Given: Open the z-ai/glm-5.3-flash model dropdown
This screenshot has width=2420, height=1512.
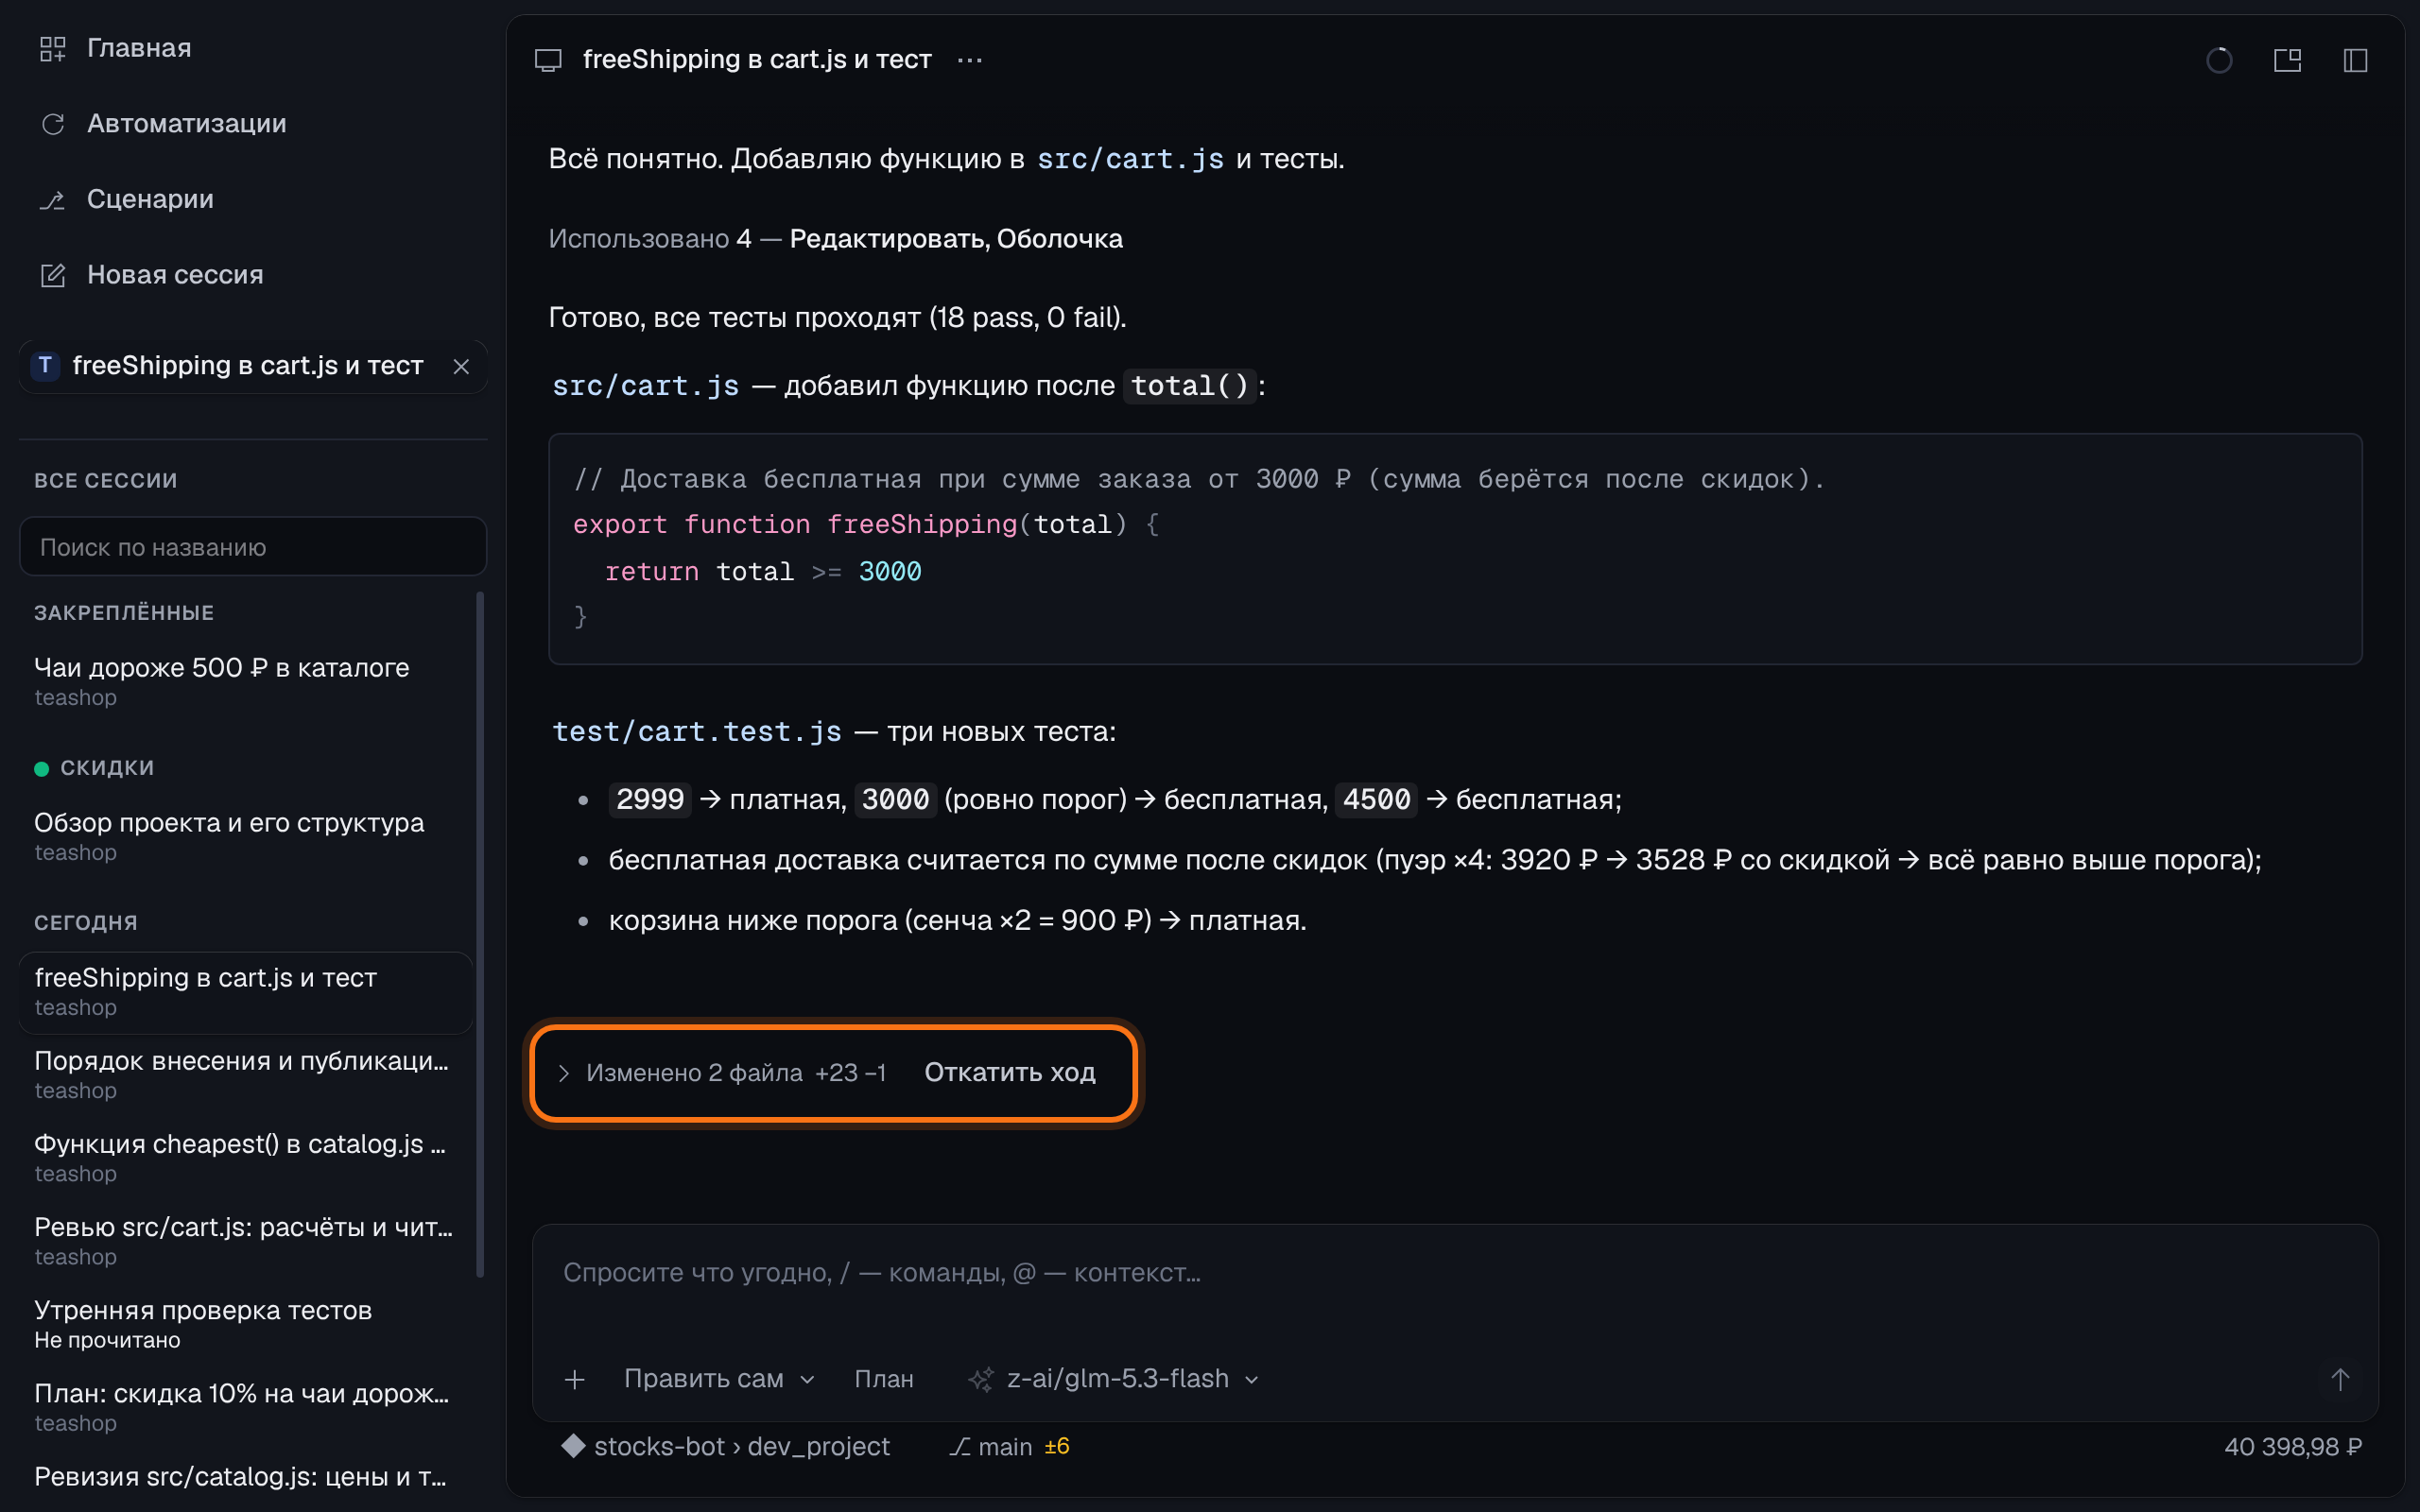Looking at the screenshot, I should point(1113,1379).
